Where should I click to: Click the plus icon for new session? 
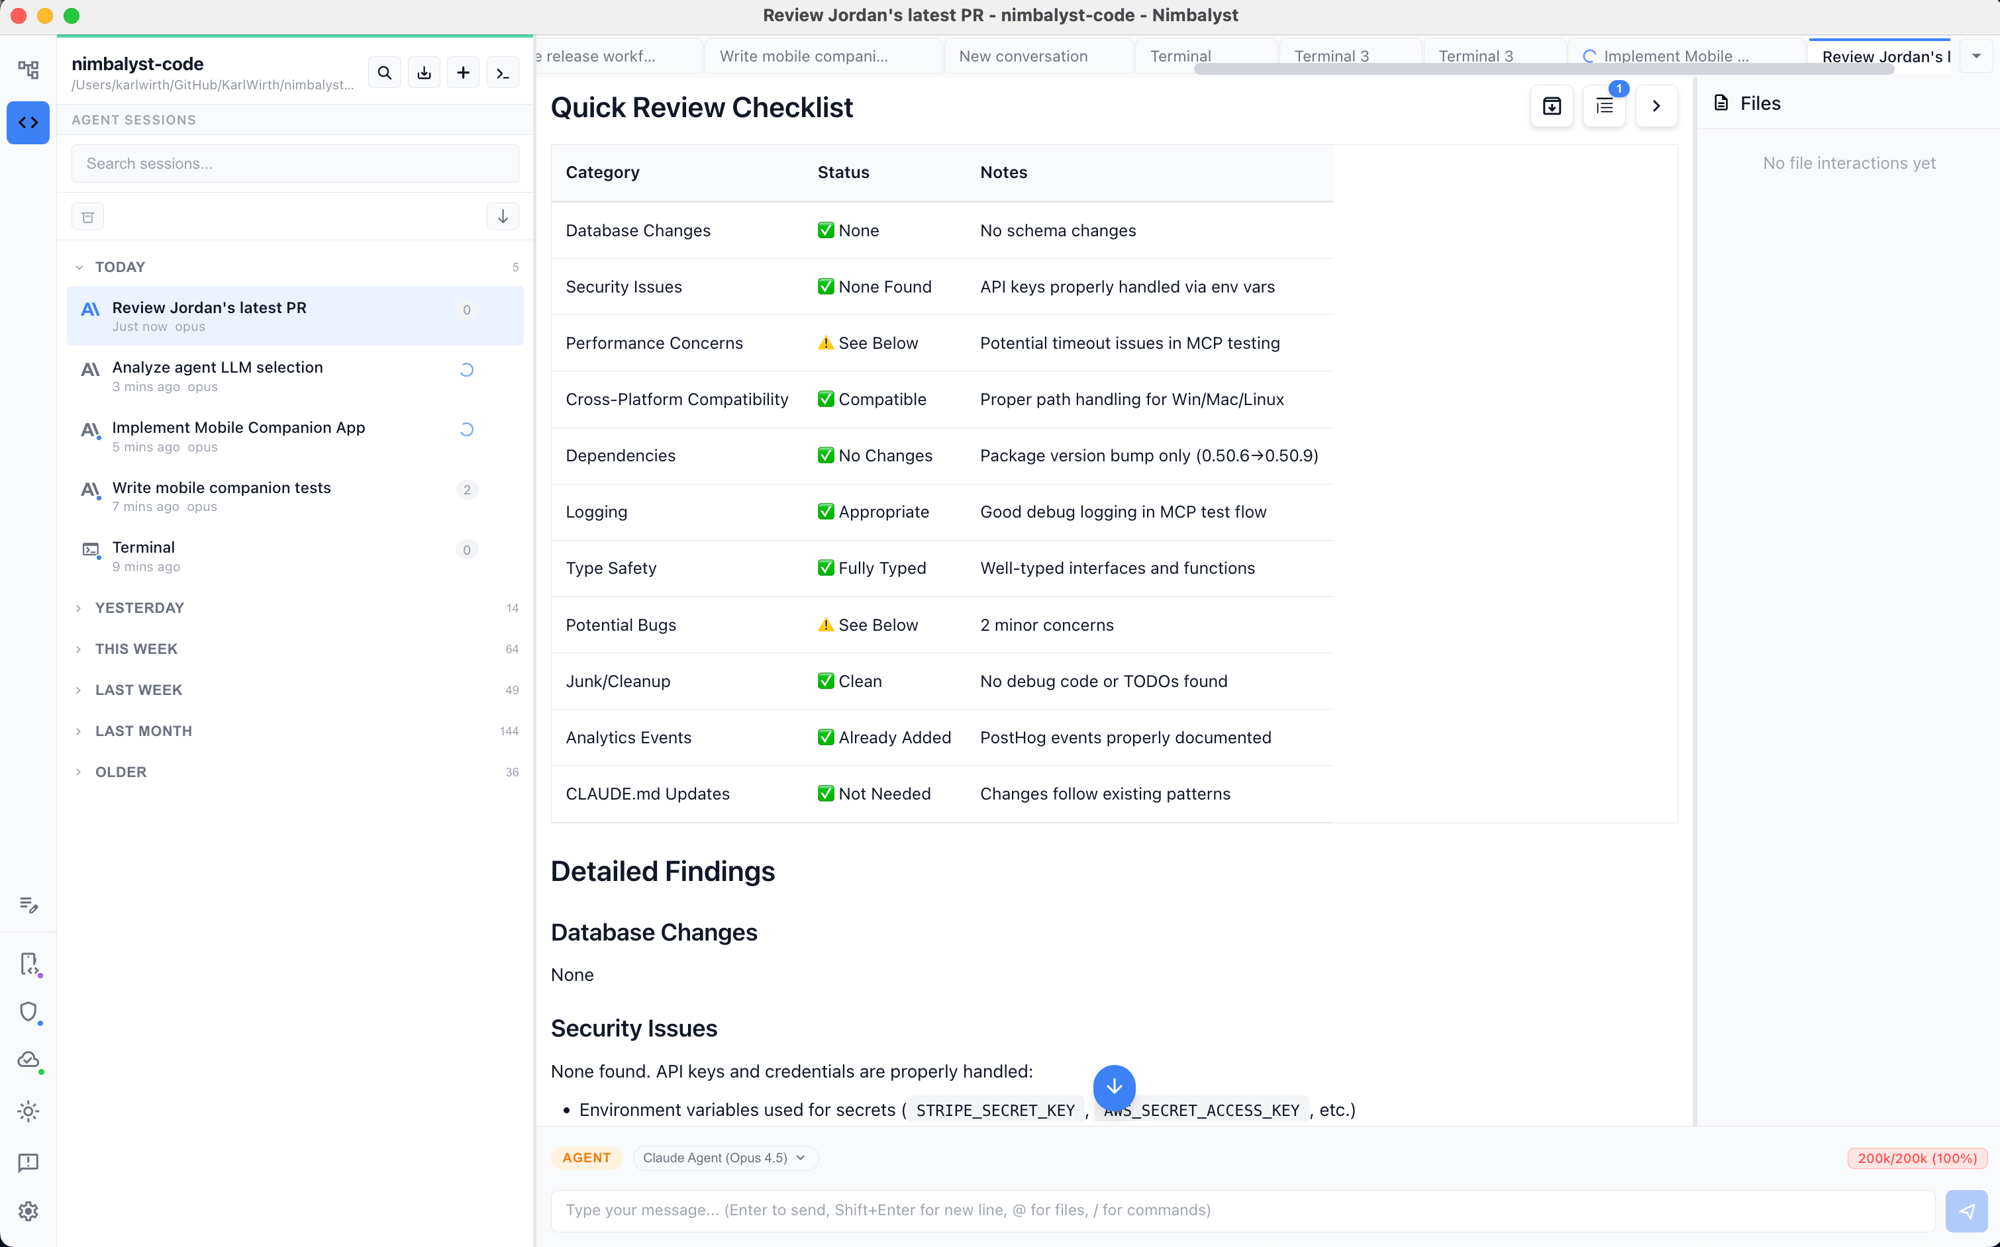[463, 73]
